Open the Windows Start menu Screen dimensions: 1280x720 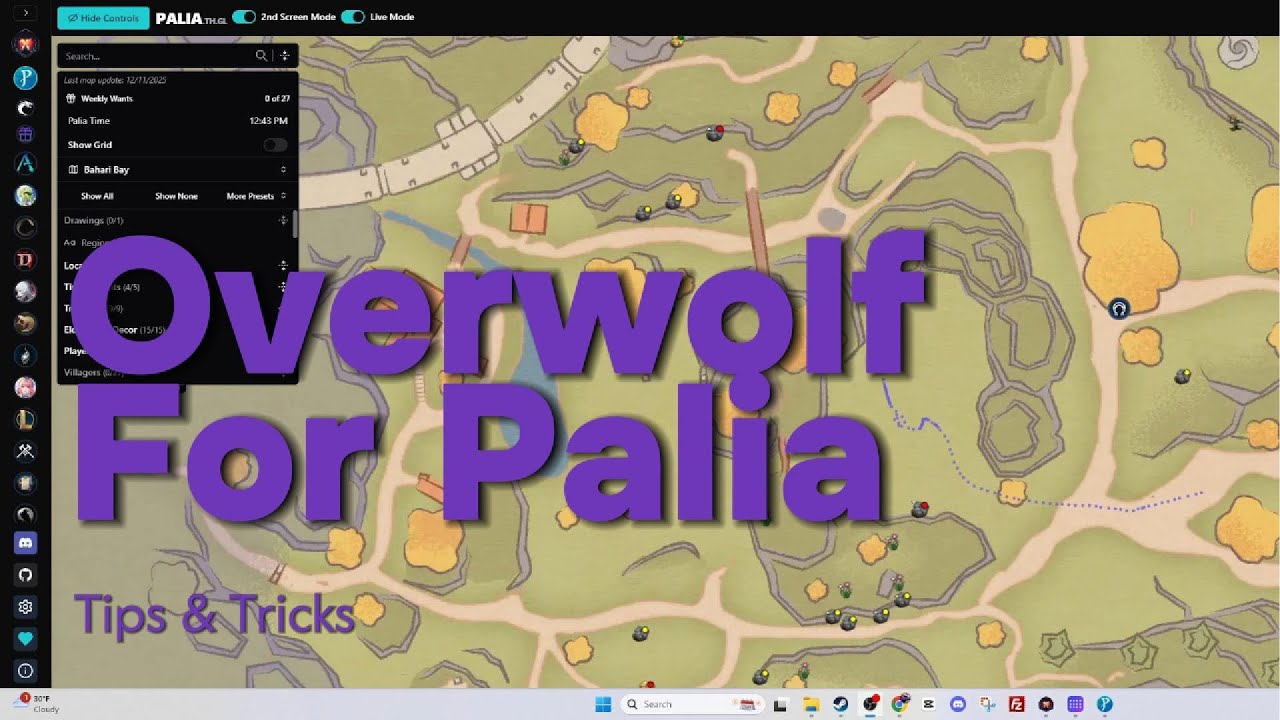point(603,704)
